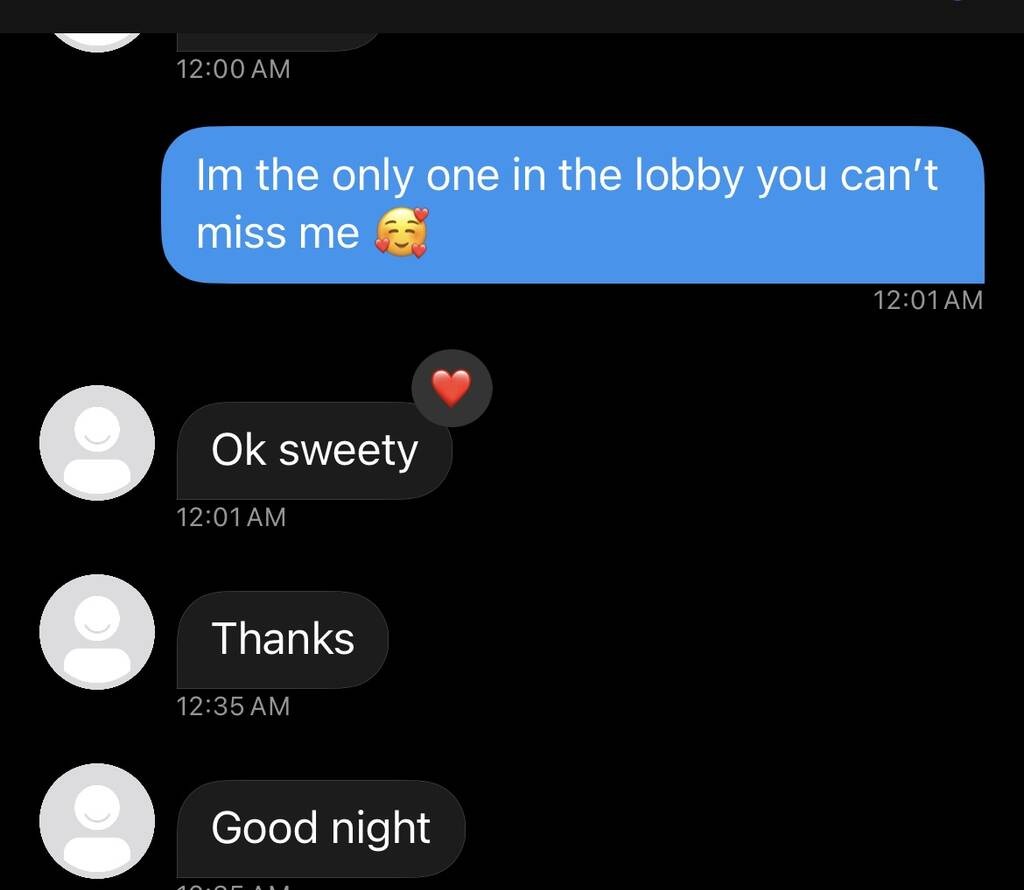The width and height of the screenshot is (1024, 890).
Task: Select the "Good night" message bubble
Action: click(321, 829)
